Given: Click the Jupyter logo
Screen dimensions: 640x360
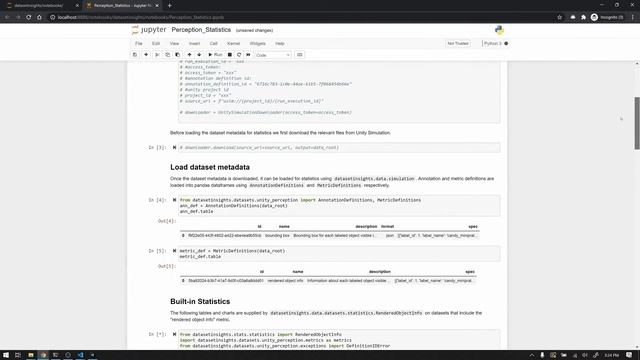Looking at the screenshot, I should tap(149, 30).
